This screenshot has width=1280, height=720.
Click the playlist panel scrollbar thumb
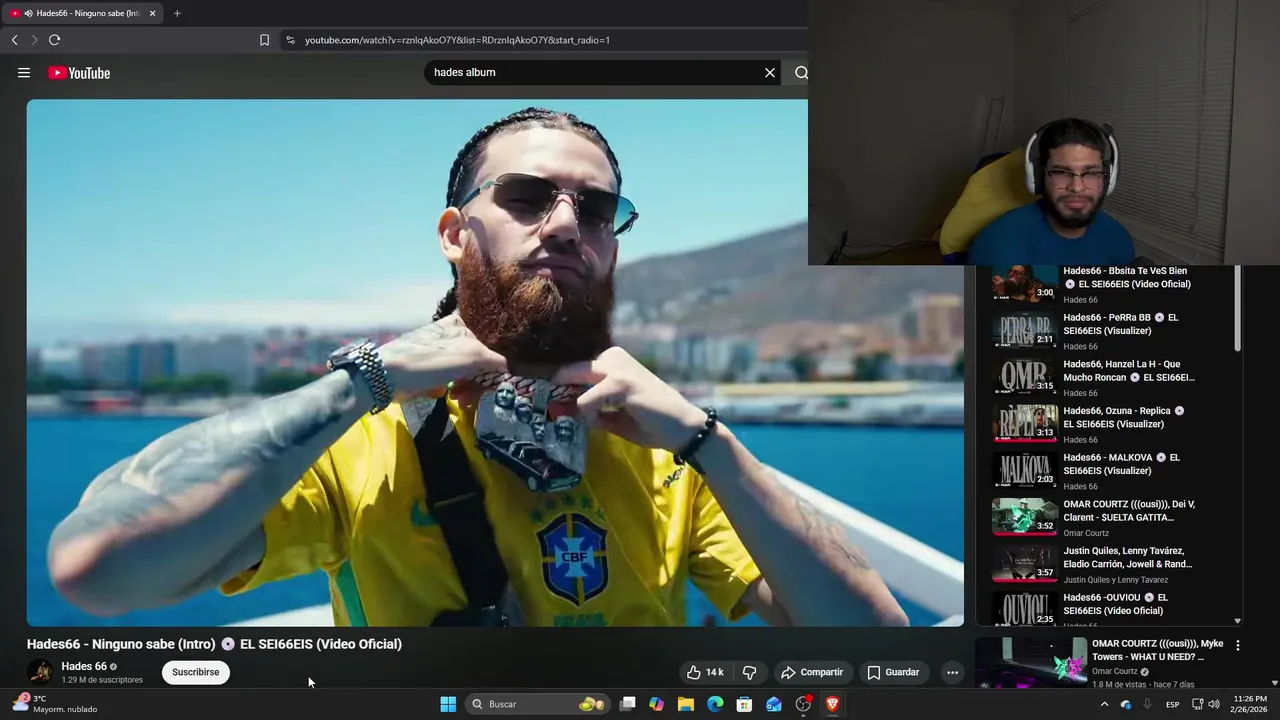1238,308
